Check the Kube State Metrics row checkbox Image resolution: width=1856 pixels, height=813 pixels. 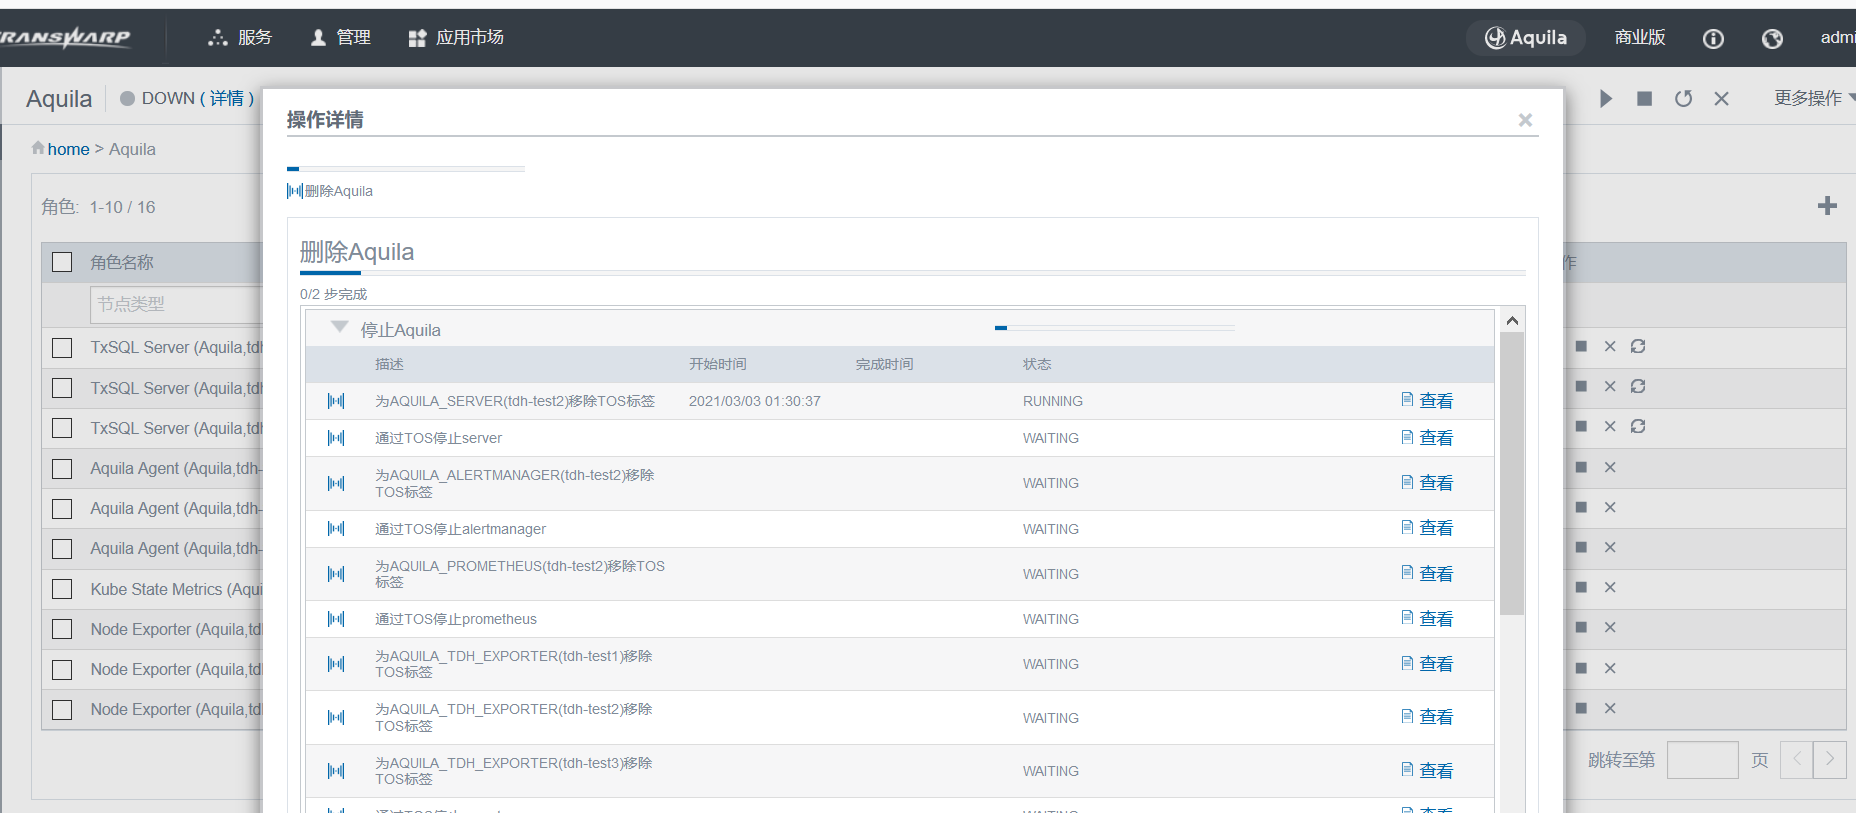point(62,589)
